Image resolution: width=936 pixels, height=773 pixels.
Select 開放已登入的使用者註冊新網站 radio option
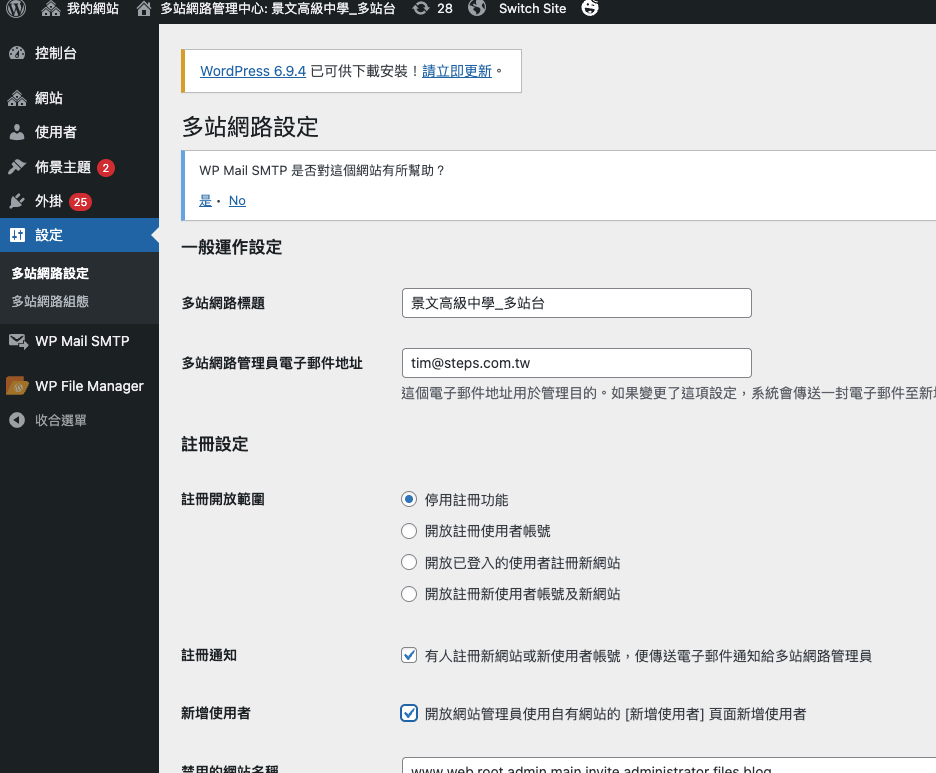pos(409,562)
